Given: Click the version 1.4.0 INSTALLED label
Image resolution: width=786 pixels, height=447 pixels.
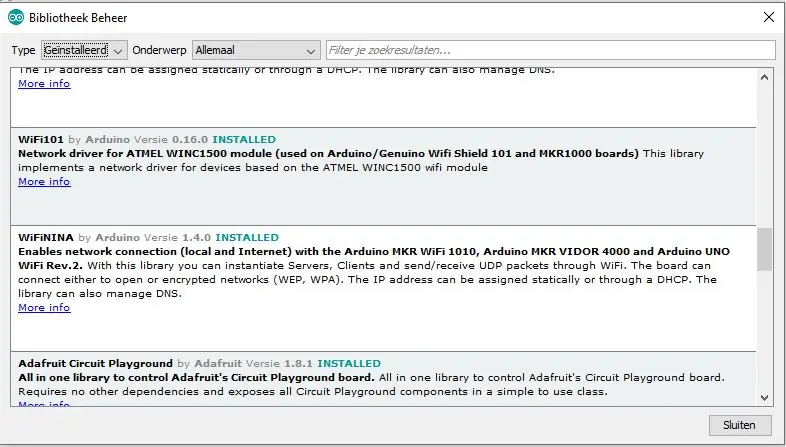Looking at the screenshot, I should 230,237.
